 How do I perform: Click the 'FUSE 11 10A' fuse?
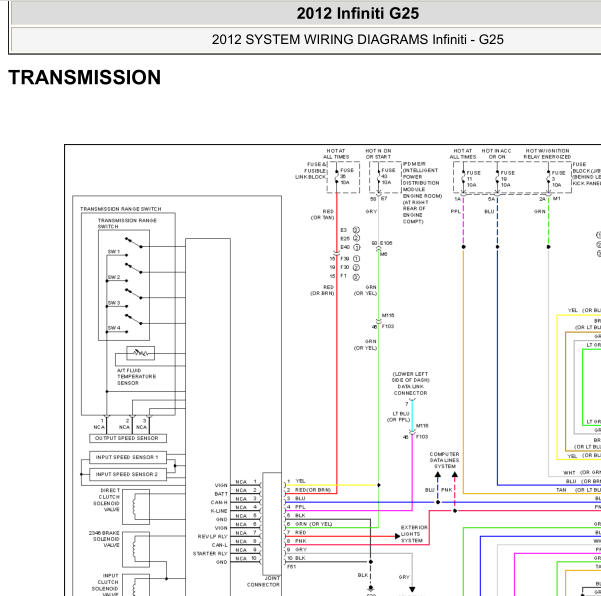(471, 179)
